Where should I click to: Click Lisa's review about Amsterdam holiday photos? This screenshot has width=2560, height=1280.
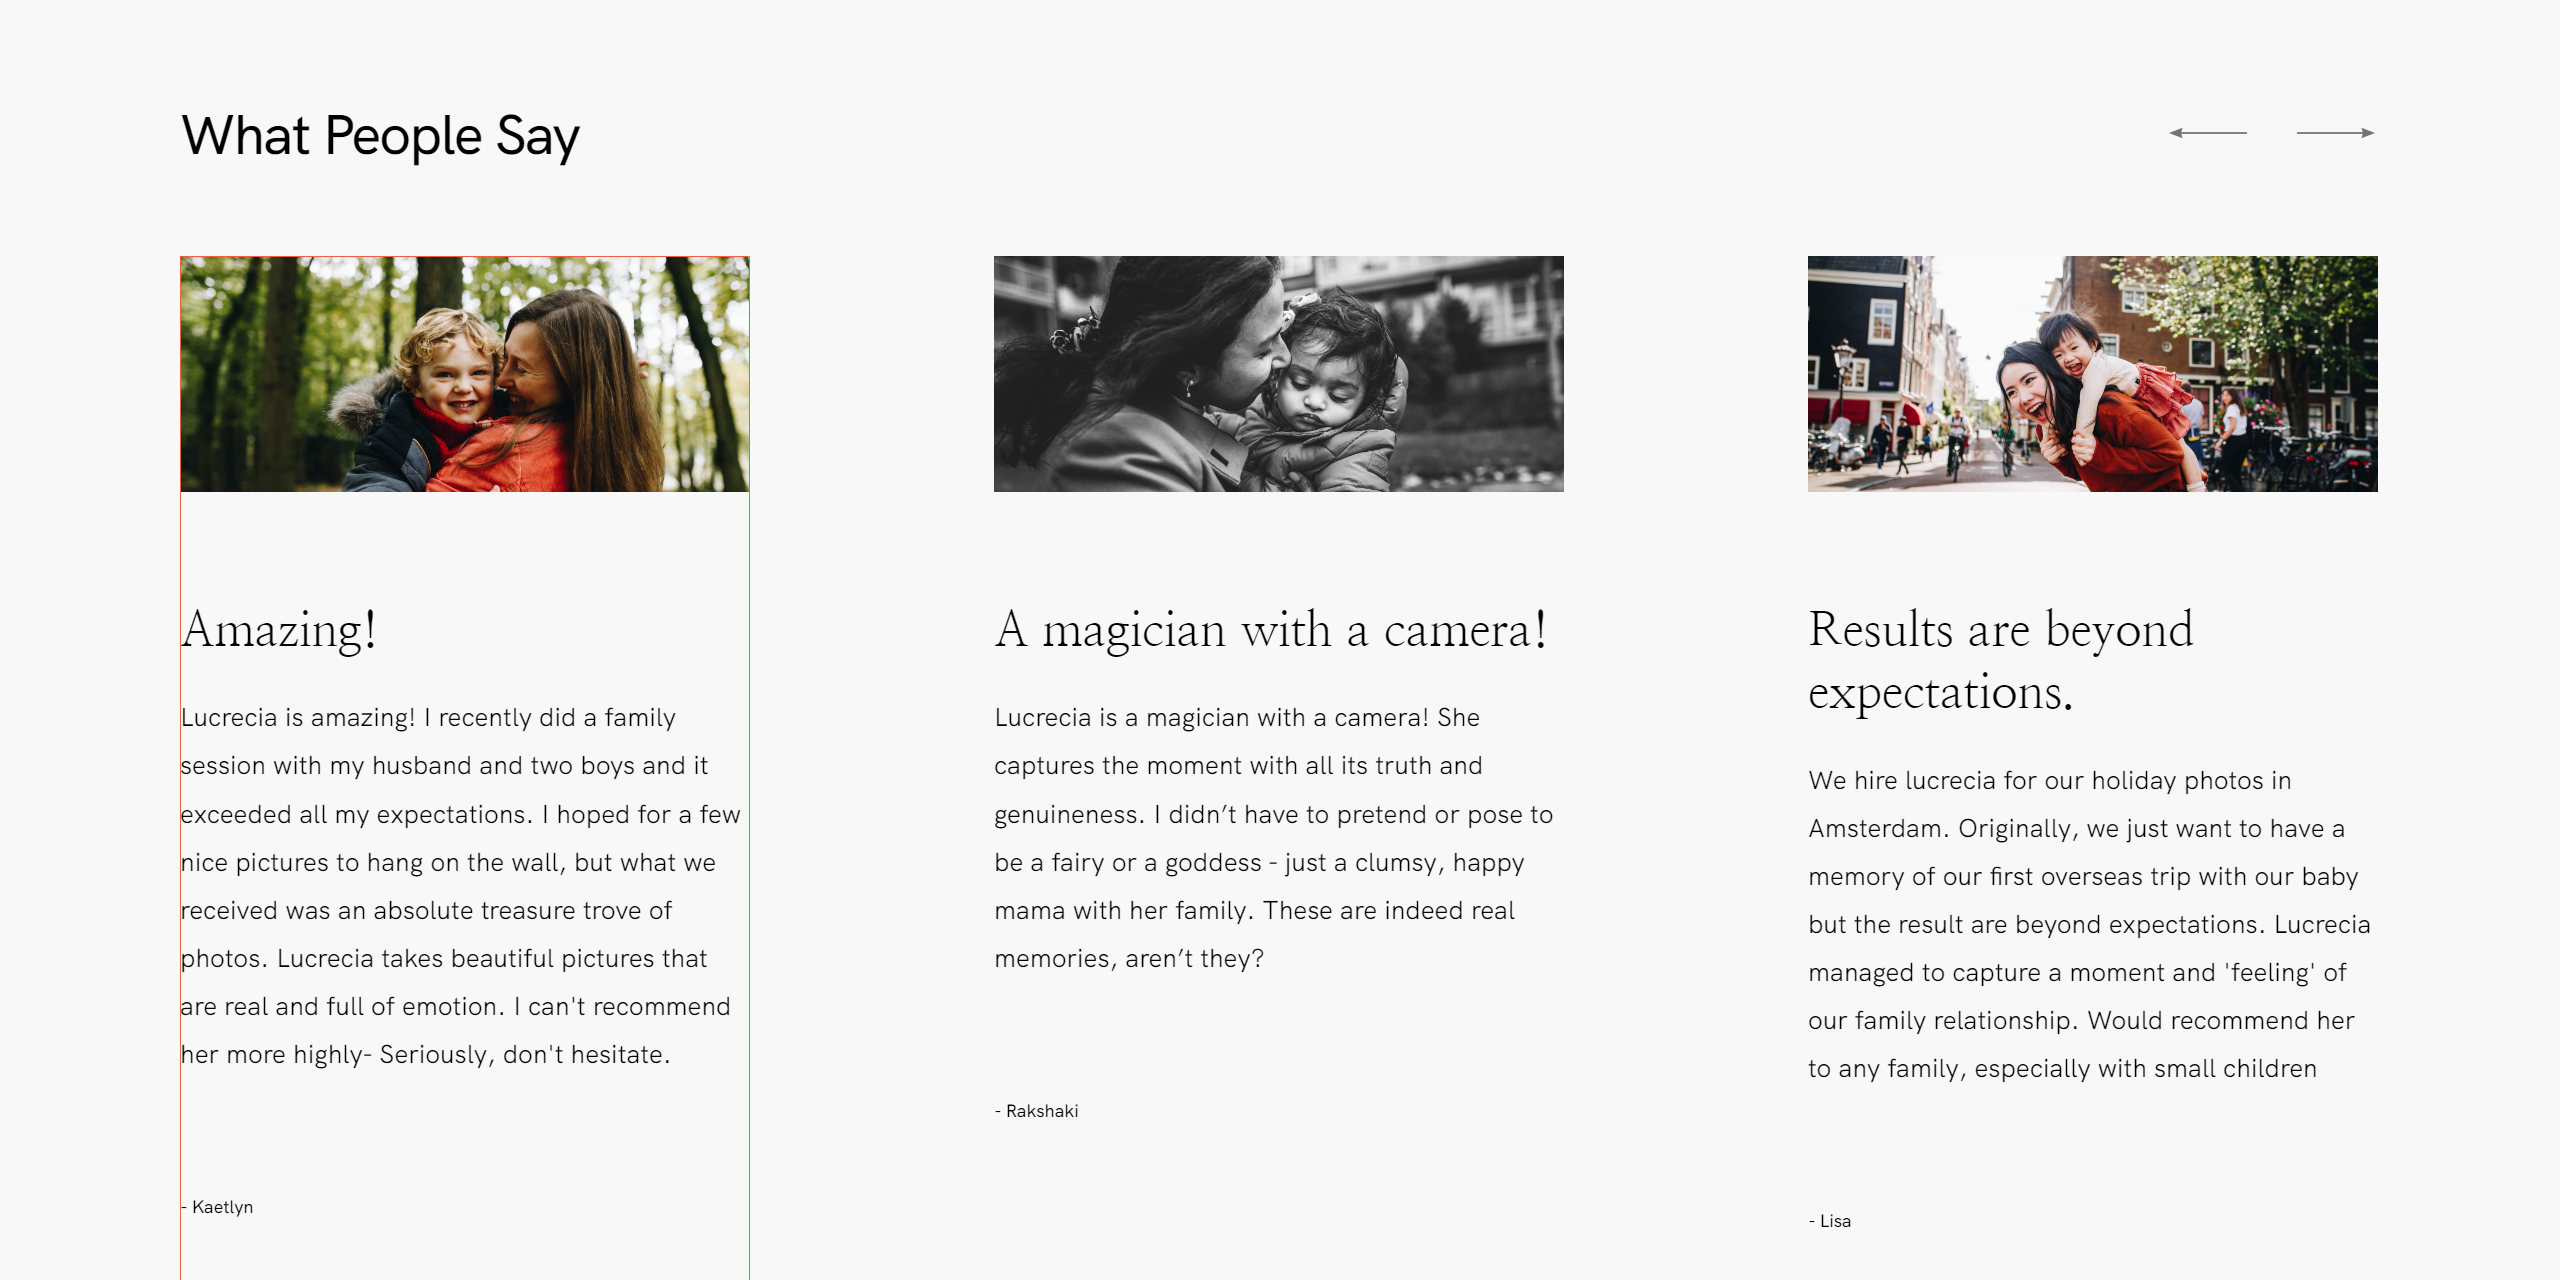pyautogui.click(x=2090, y=924)
